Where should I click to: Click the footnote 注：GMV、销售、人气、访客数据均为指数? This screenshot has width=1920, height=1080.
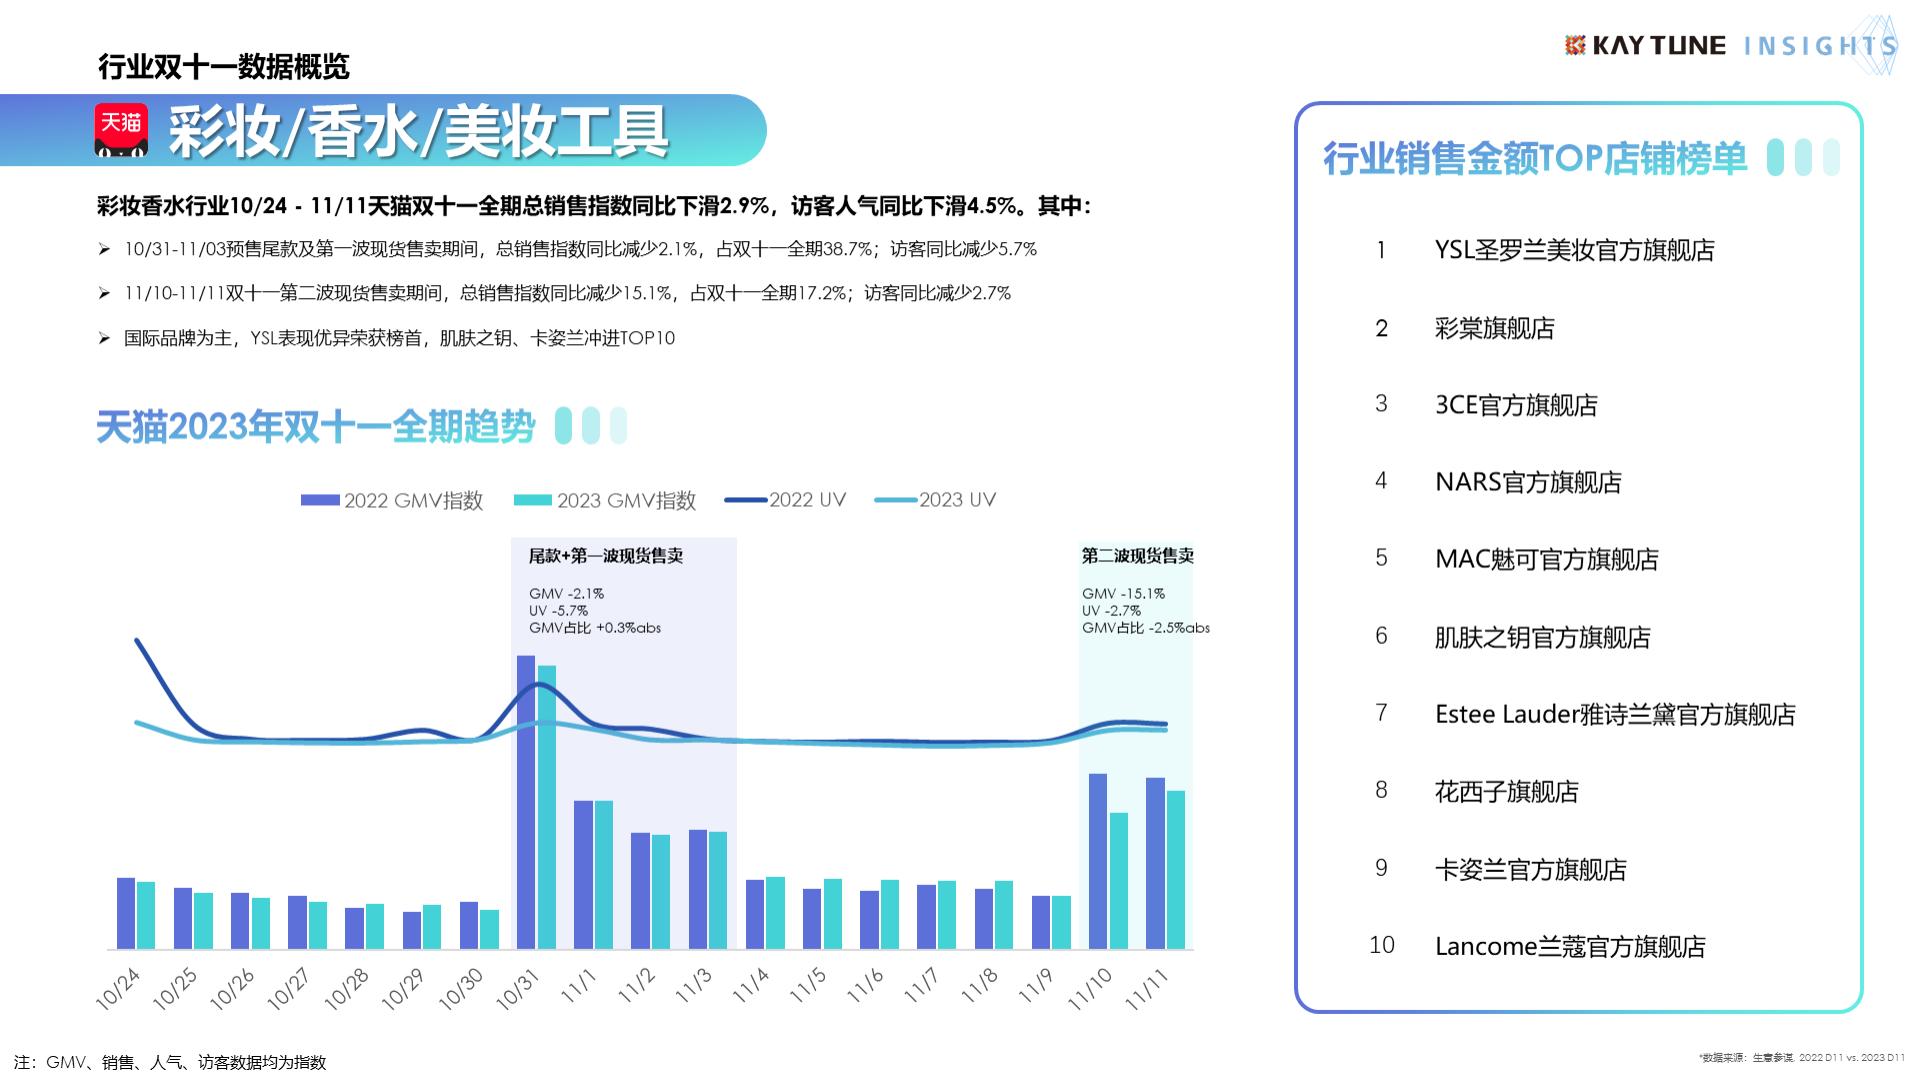pyautogui.click(x=170, y=1062)
